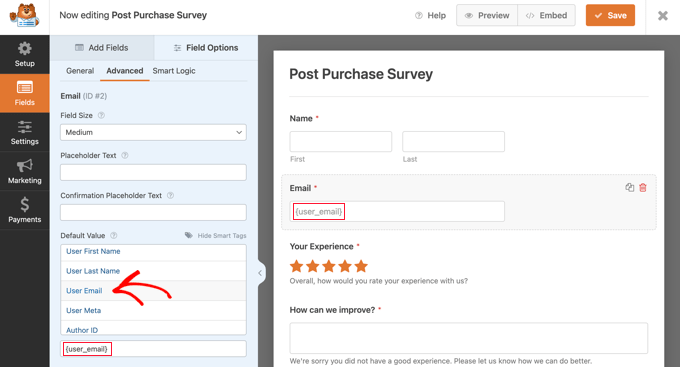
Task: Click the How can we improve textarea
Action: pyautogui.click(x=468, y=338)
